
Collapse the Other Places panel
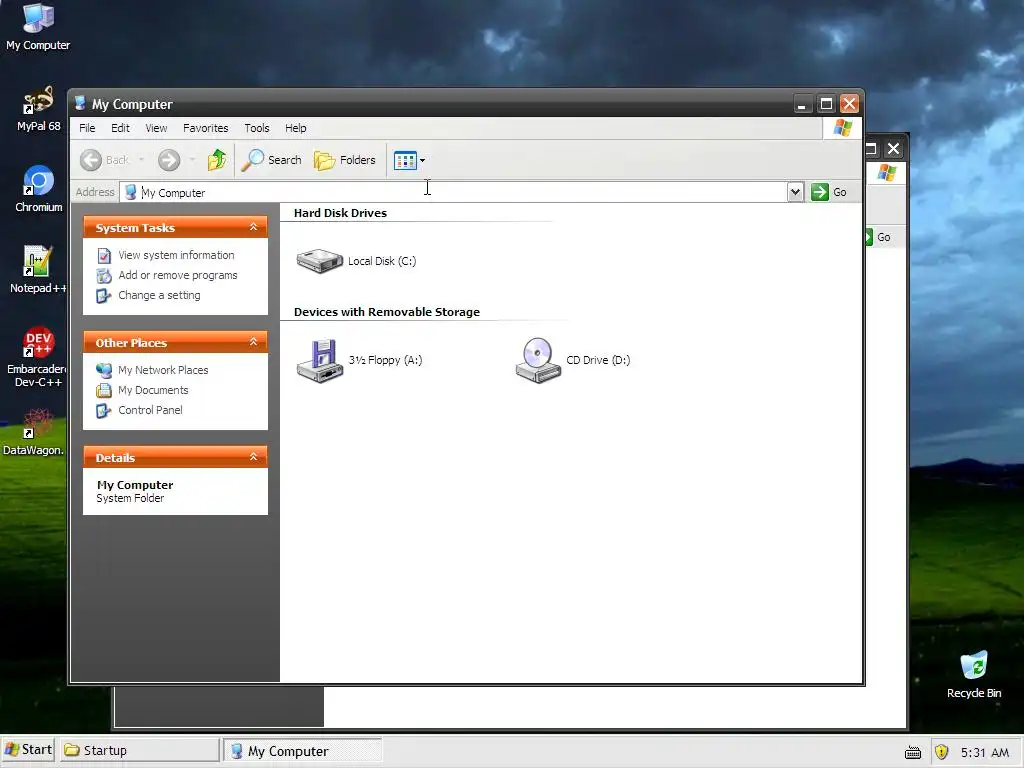click(253, 342)
